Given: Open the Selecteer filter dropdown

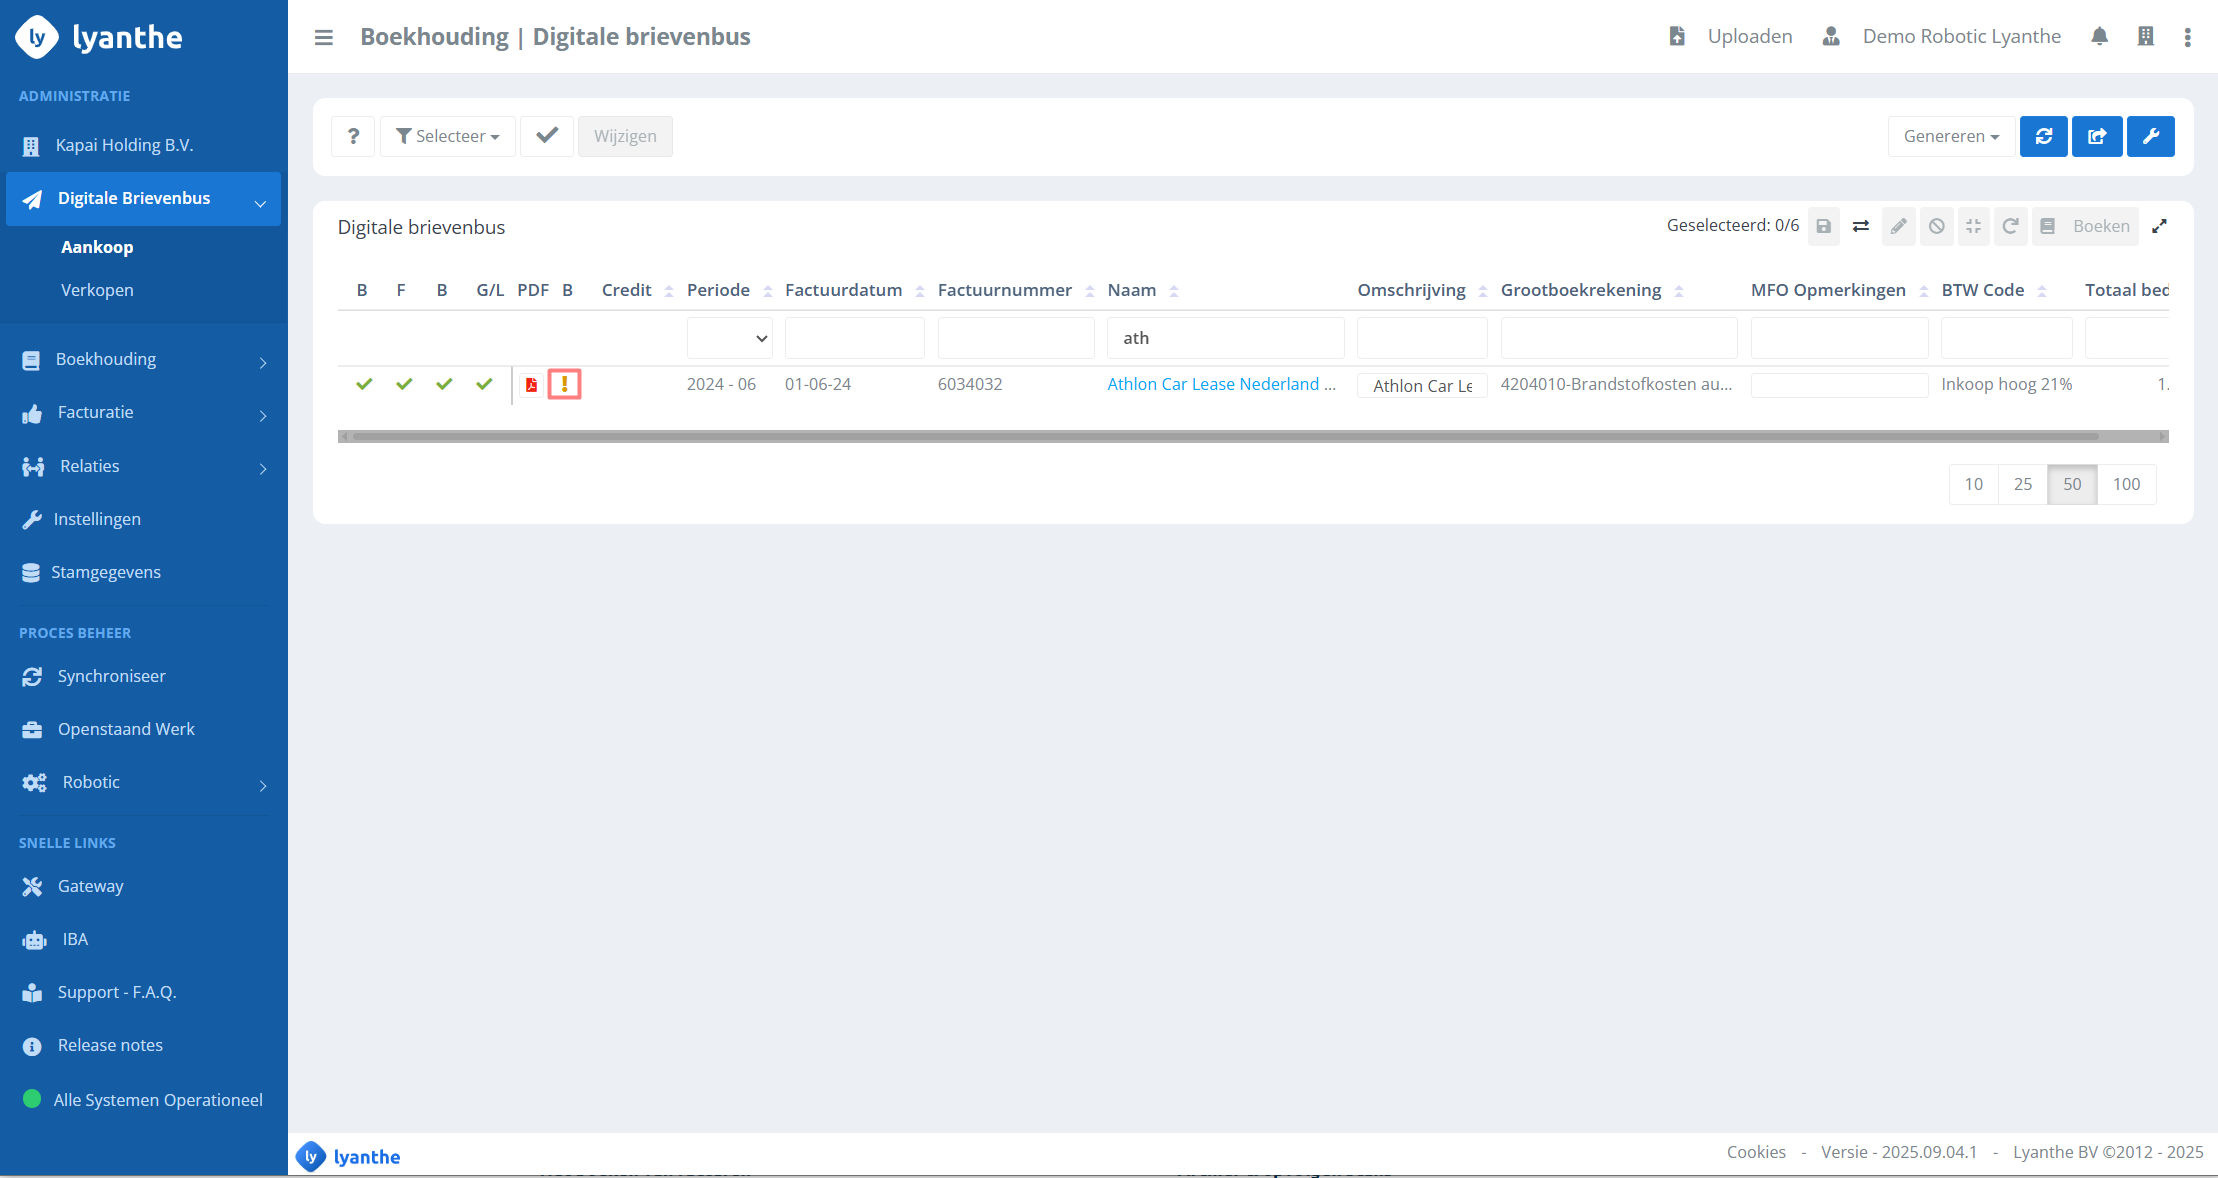Looking at the screenshot, I should click(x=447, y=136).
